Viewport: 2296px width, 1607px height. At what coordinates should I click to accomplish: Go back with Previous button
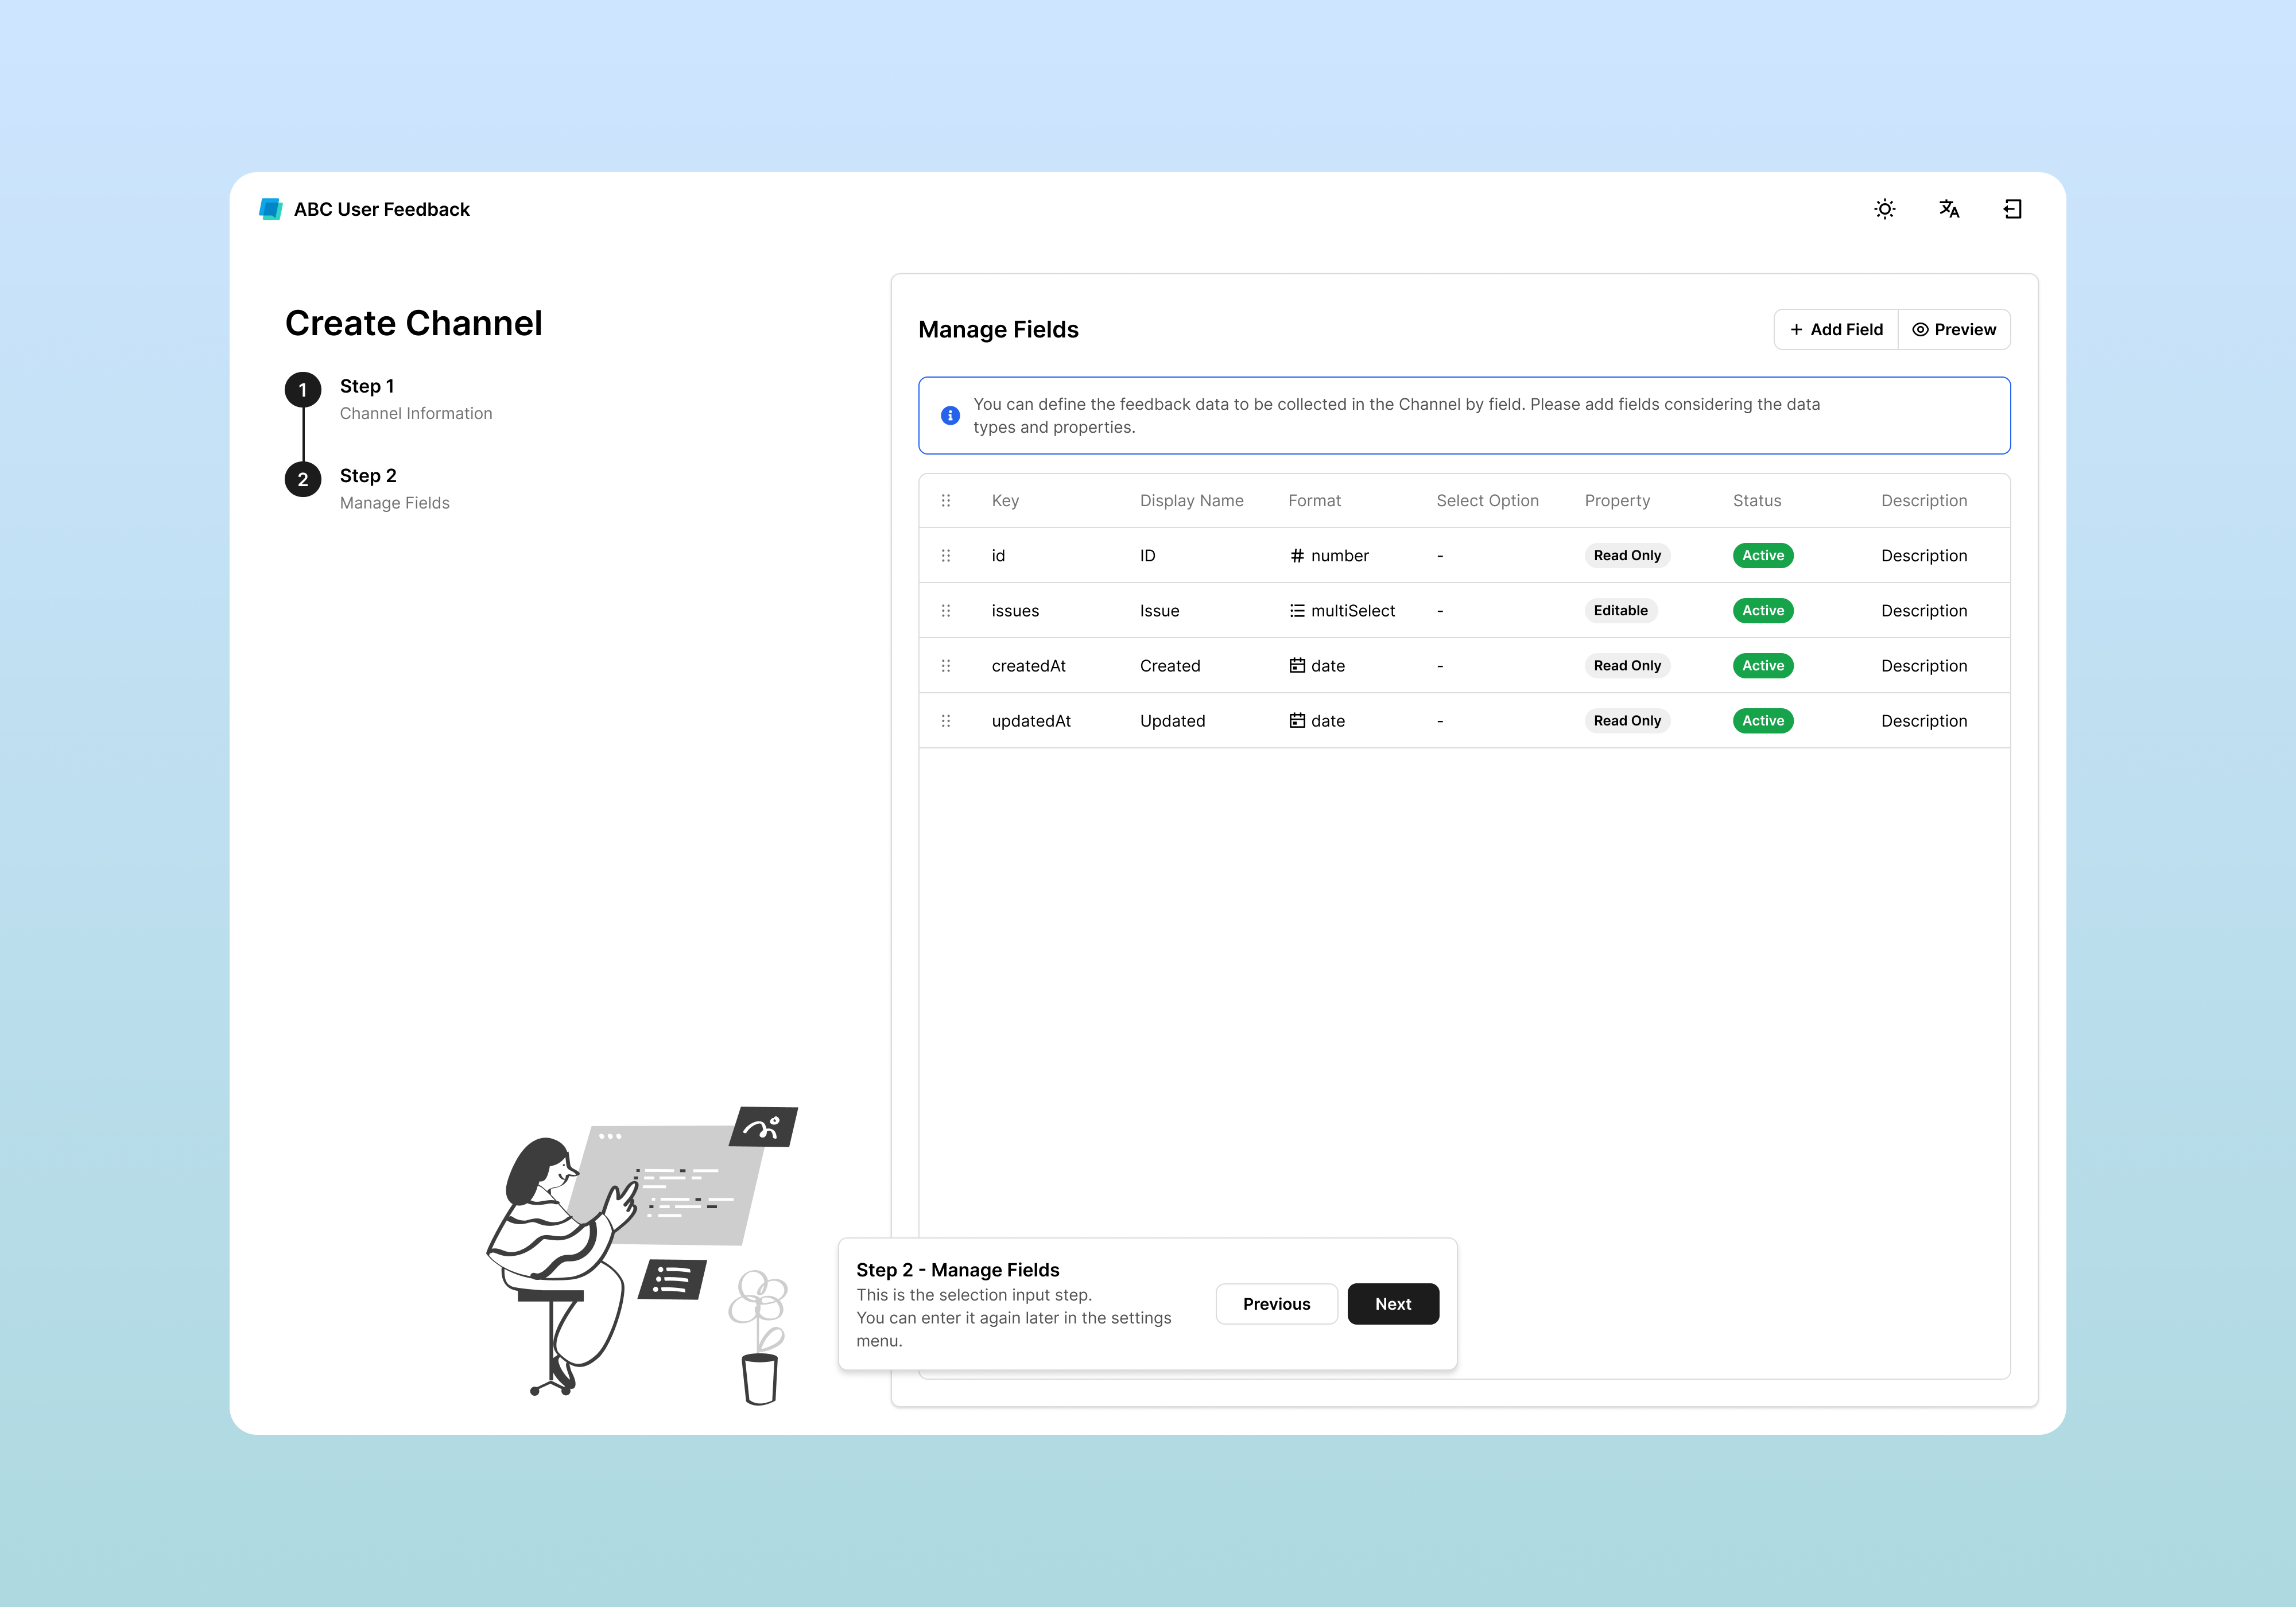[1276, 1303]
